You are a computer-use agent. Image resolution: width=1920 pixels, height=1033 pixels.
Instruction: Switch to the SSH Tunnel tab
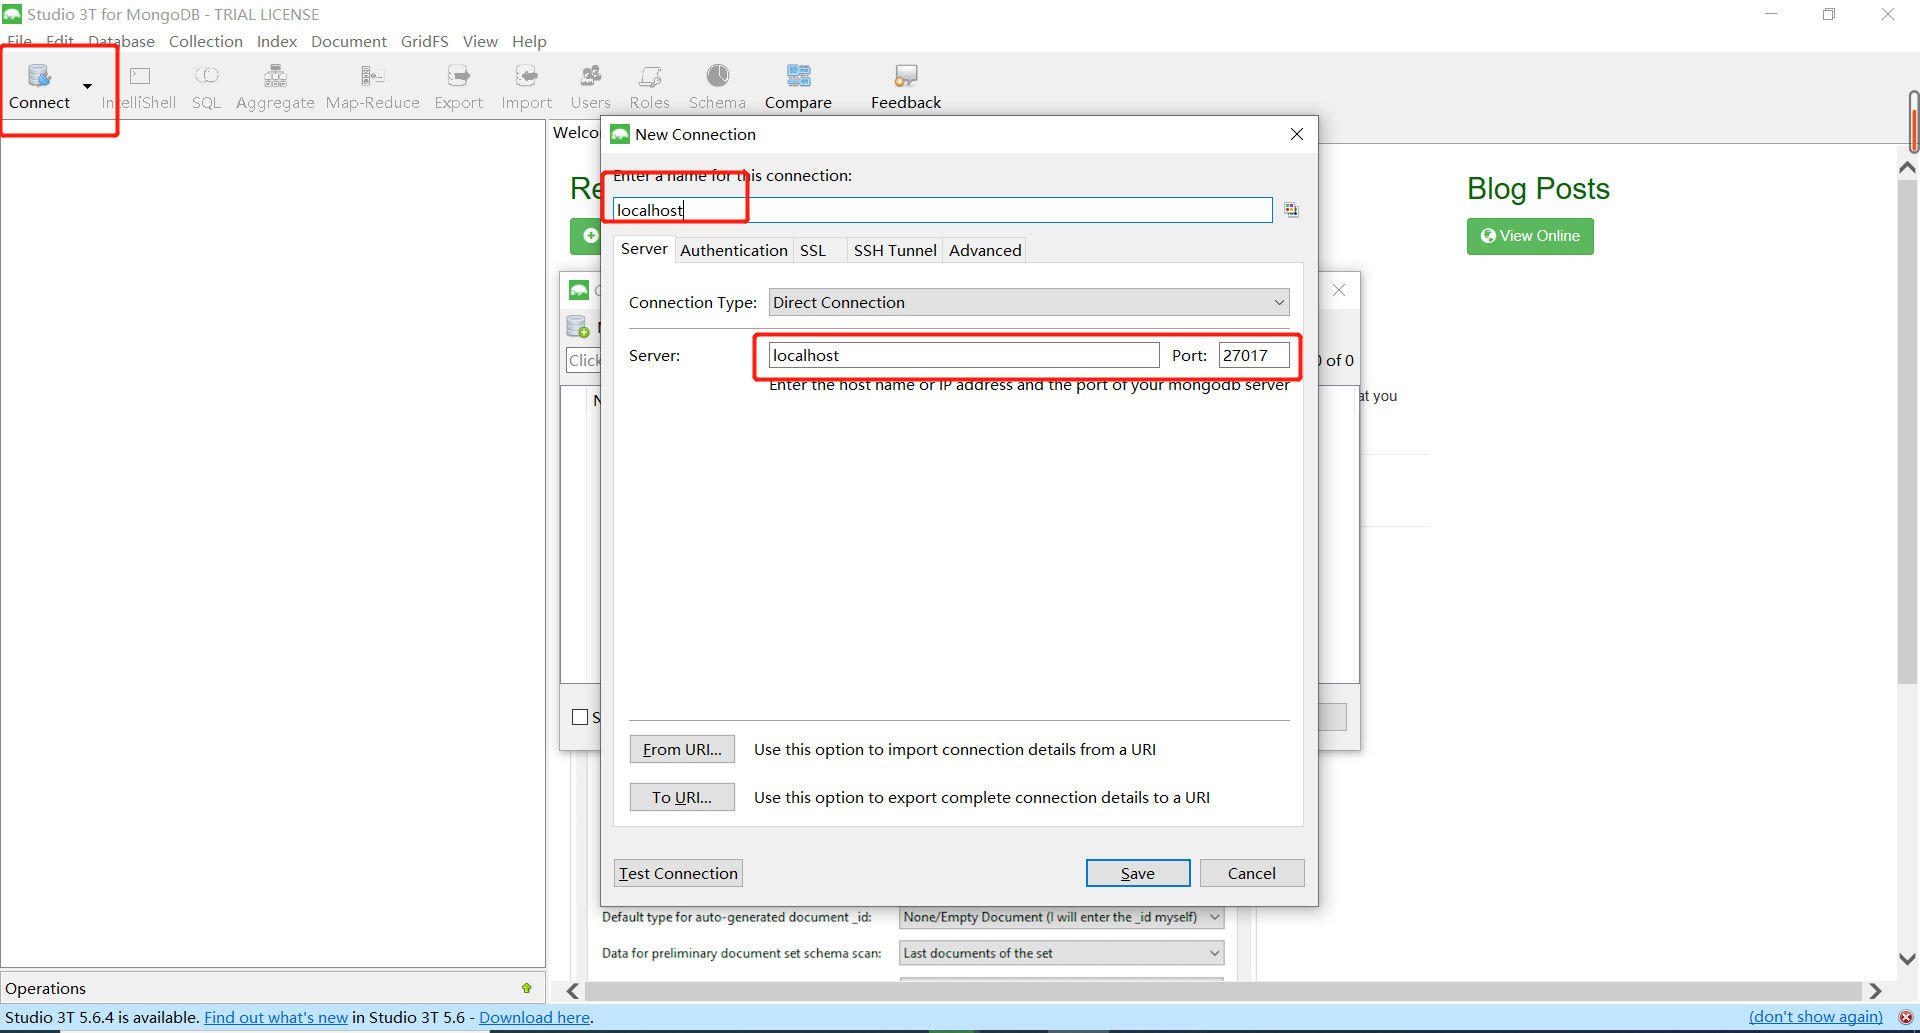894,250
